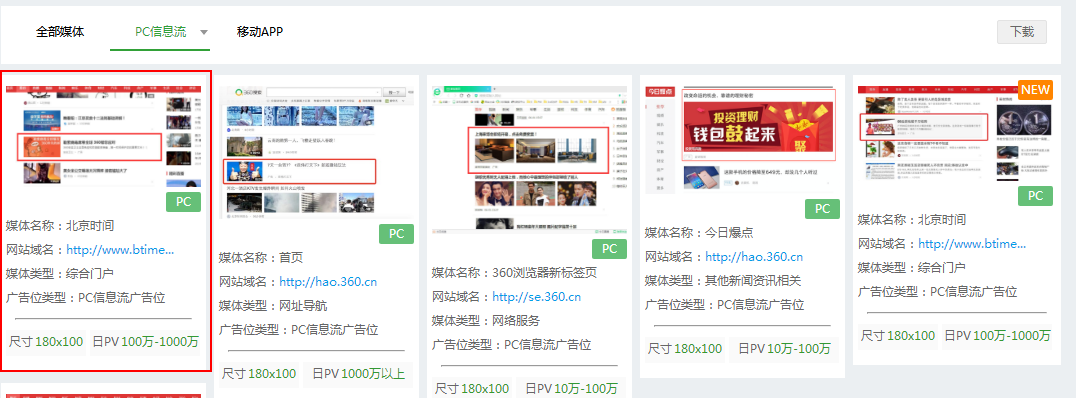The width and height of the screenshot is (1076, 398).
Task: Click the text 媒体名称：首页
Action: (x=261, y=257)
